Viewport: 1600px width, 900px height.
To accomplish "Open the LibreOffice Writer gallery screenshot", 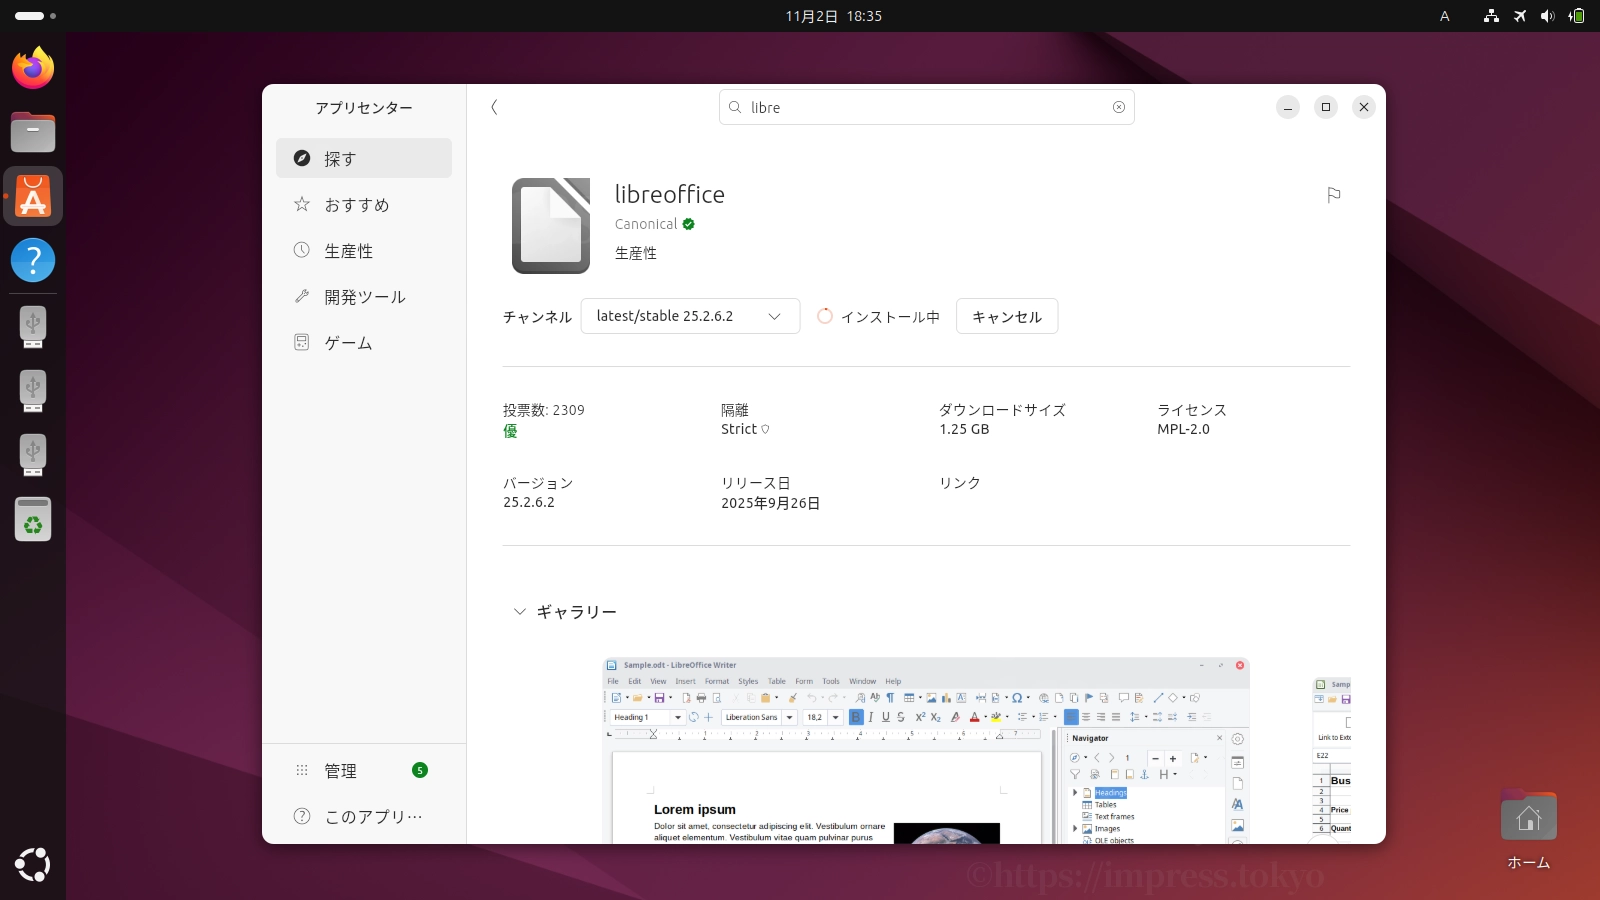I will click(926, 750).
